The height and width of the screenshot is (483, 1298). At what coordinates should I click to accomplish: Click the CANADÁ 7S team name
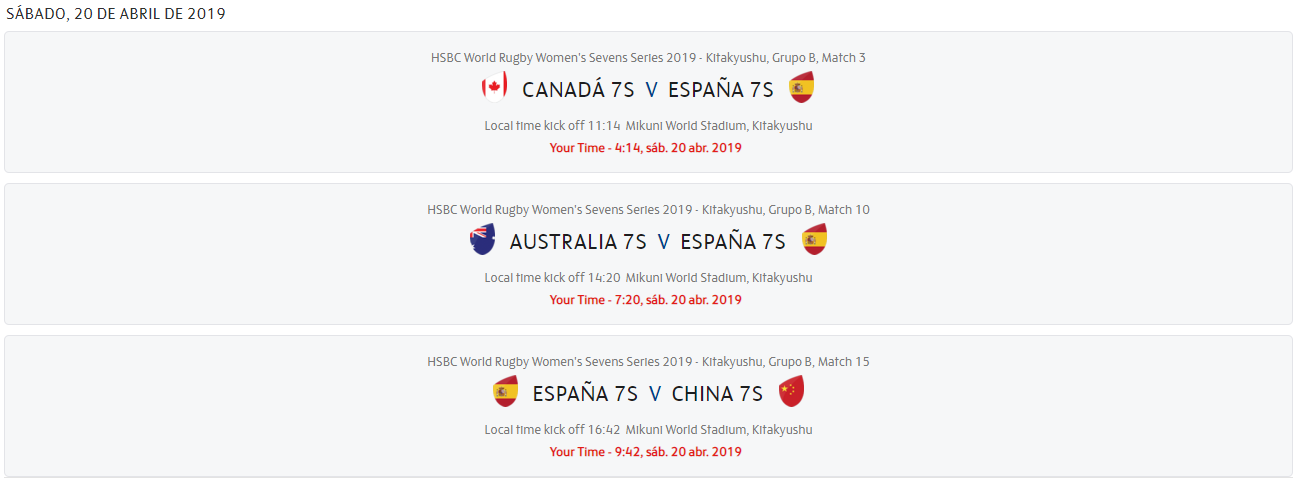coord(578,90)
